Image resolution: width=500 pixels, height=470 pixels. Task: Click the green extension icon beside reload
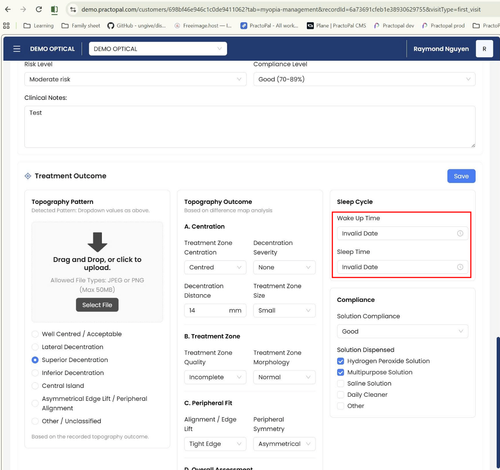(x=54, y=10)
